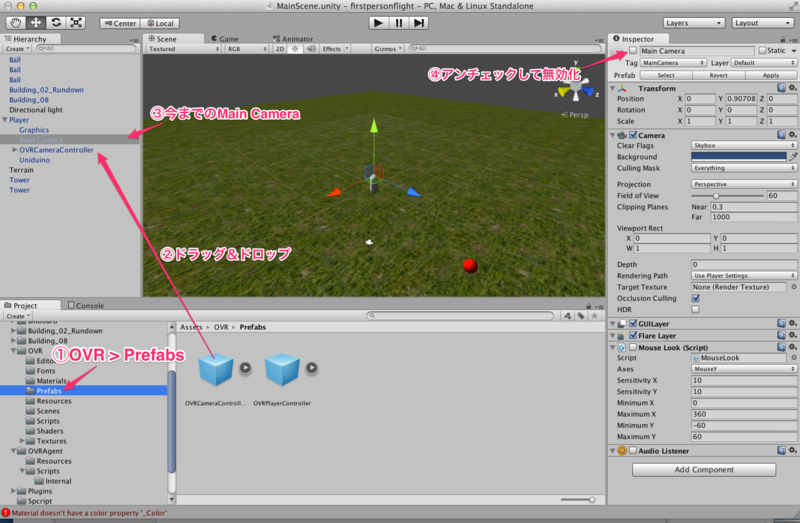The image size is (800, 523).
Task: Switch to the Game tab
Action: pyautogui.click(x=226, y=39)
